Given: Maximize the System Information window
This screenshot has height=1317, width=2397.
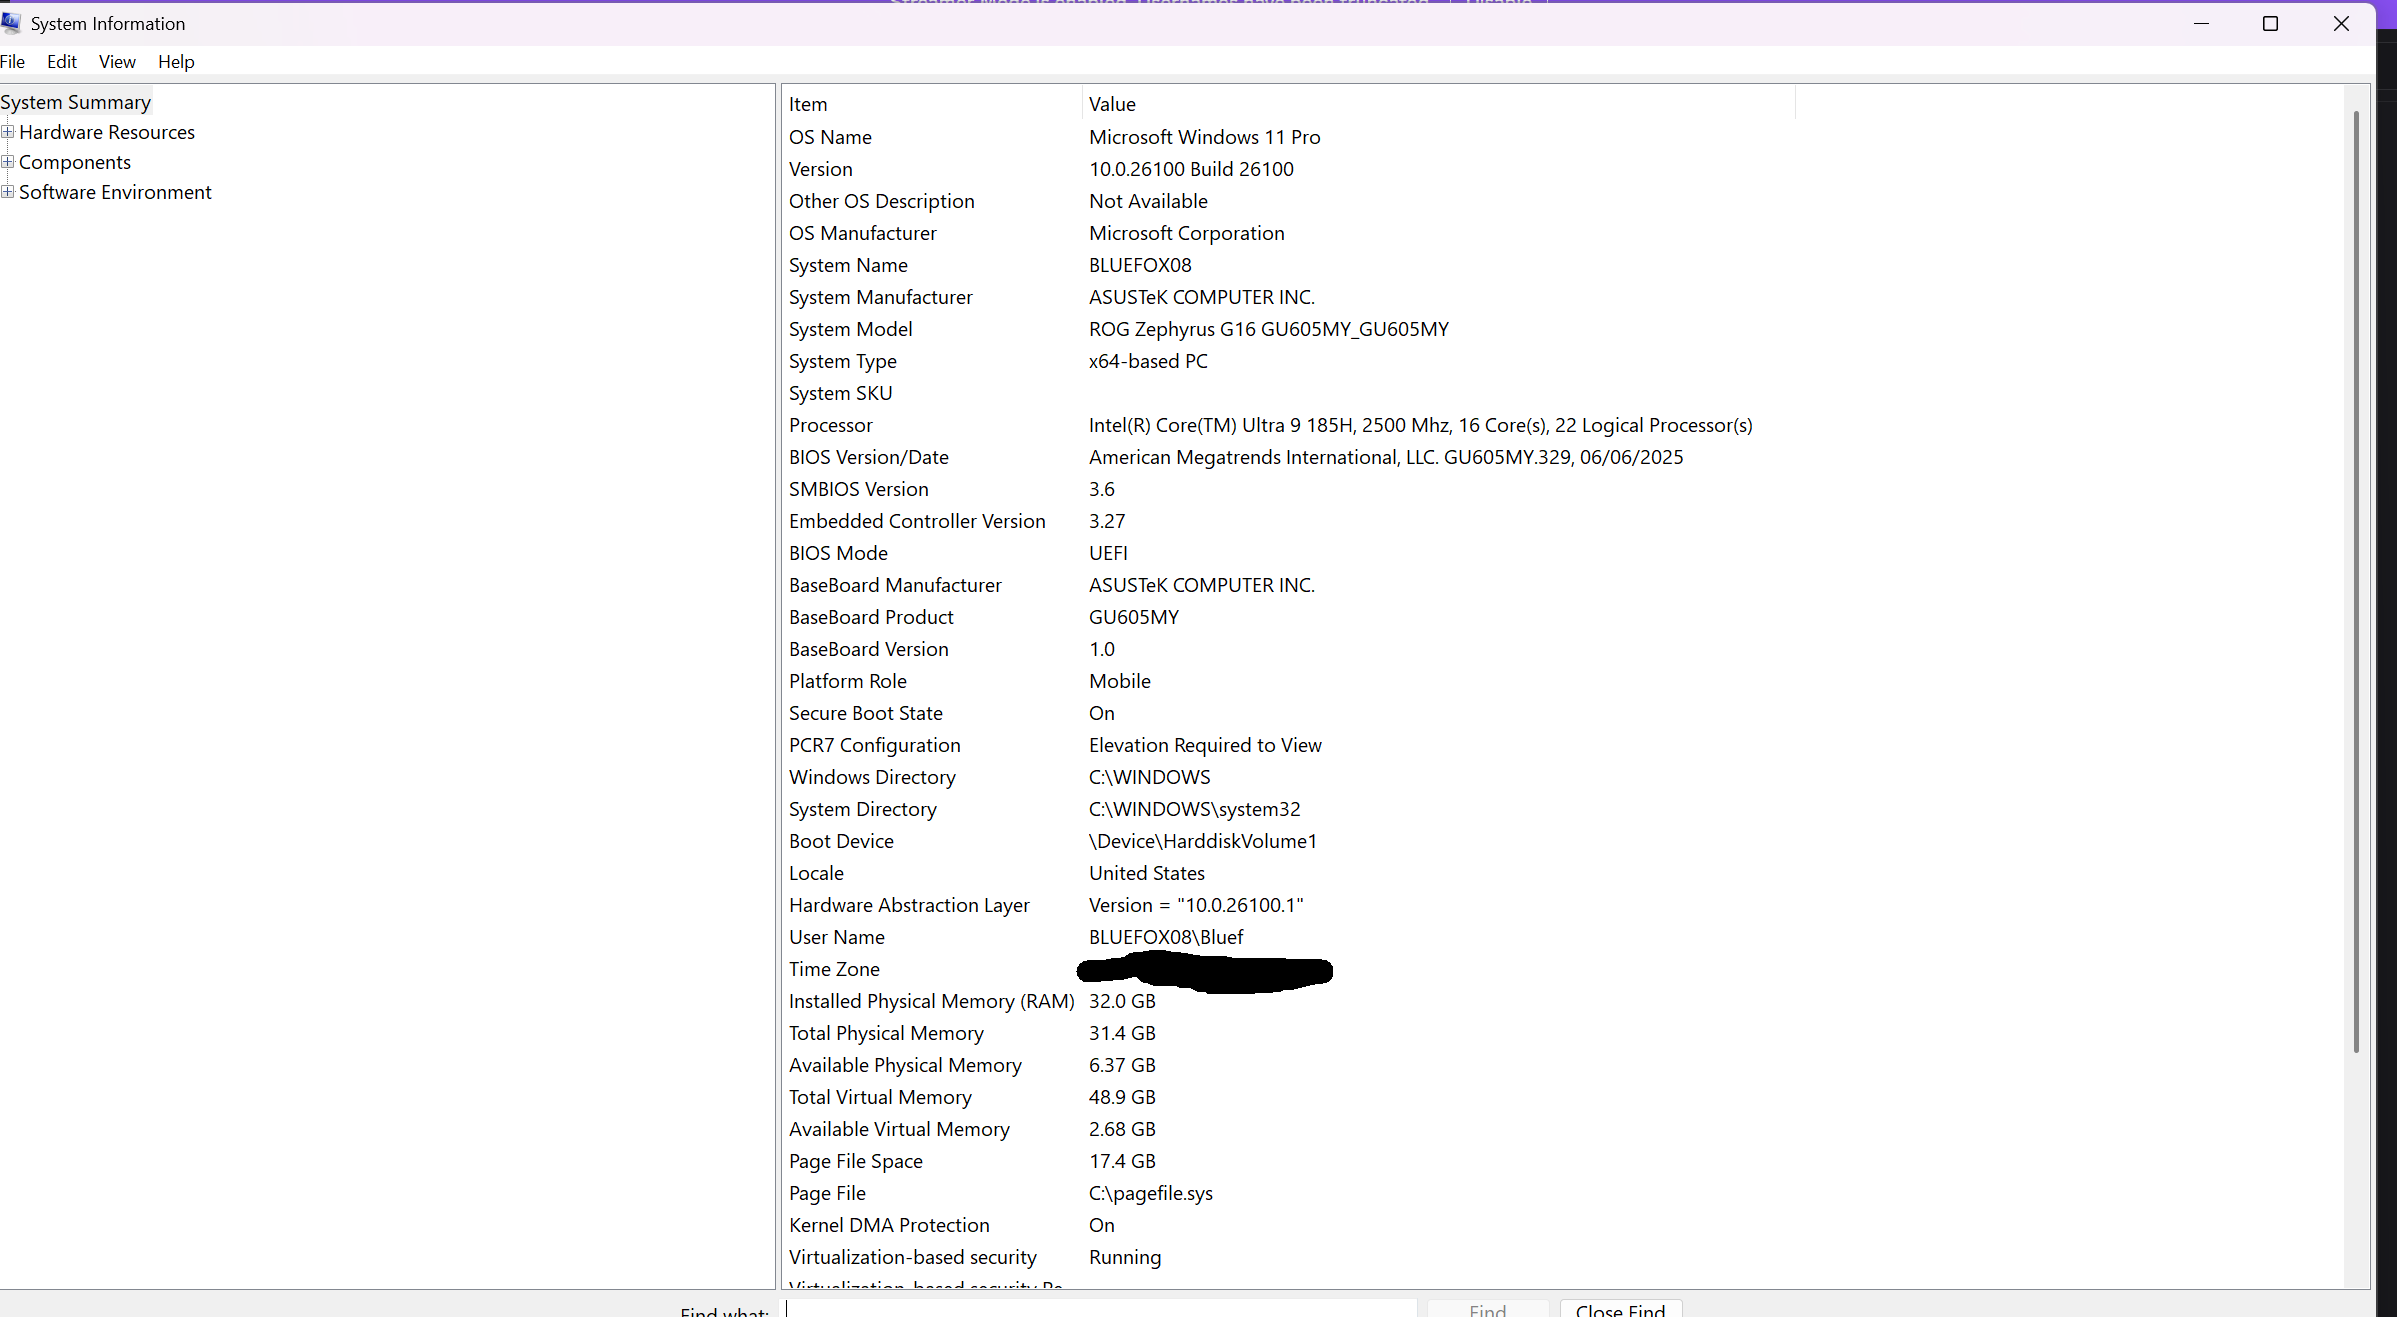Looking at the screenshot, I should [x=2270, y=23].
